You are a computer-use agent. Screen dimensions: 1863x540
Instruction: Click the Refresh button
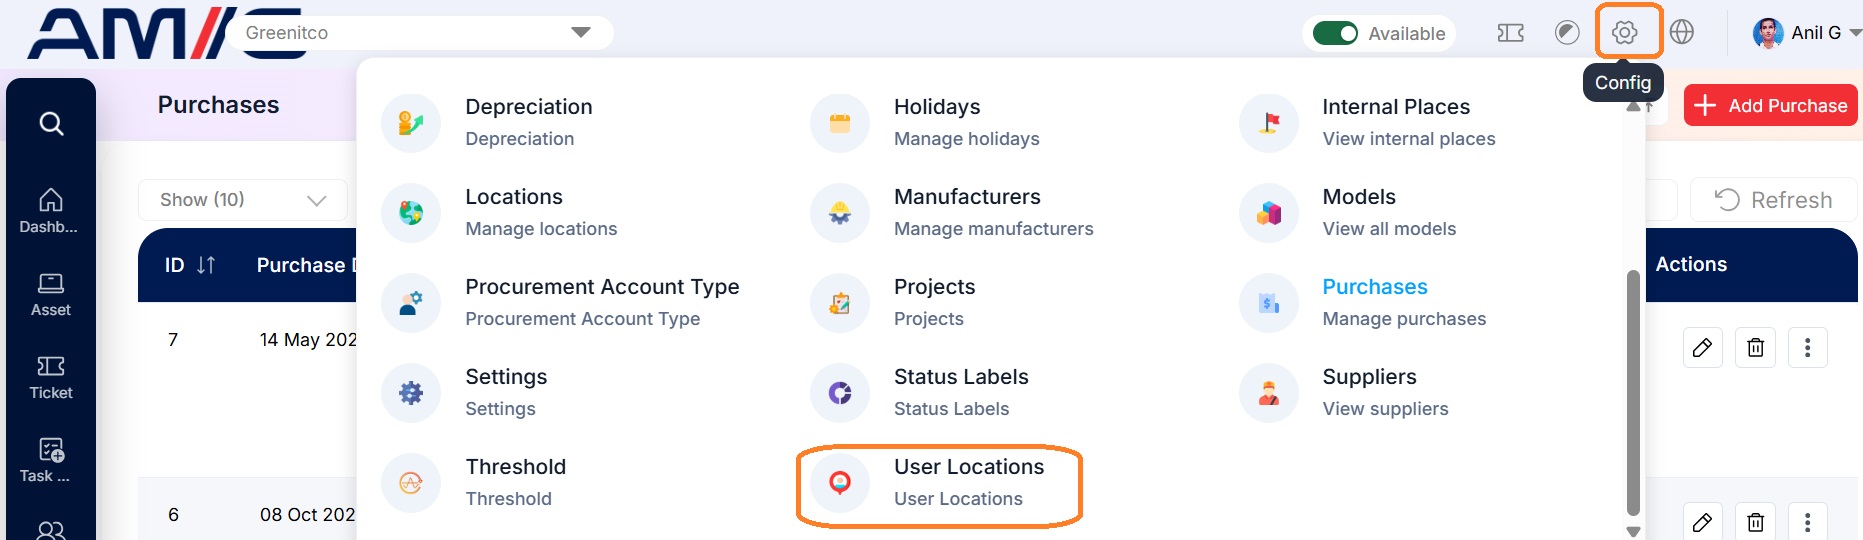point(1773,200)
